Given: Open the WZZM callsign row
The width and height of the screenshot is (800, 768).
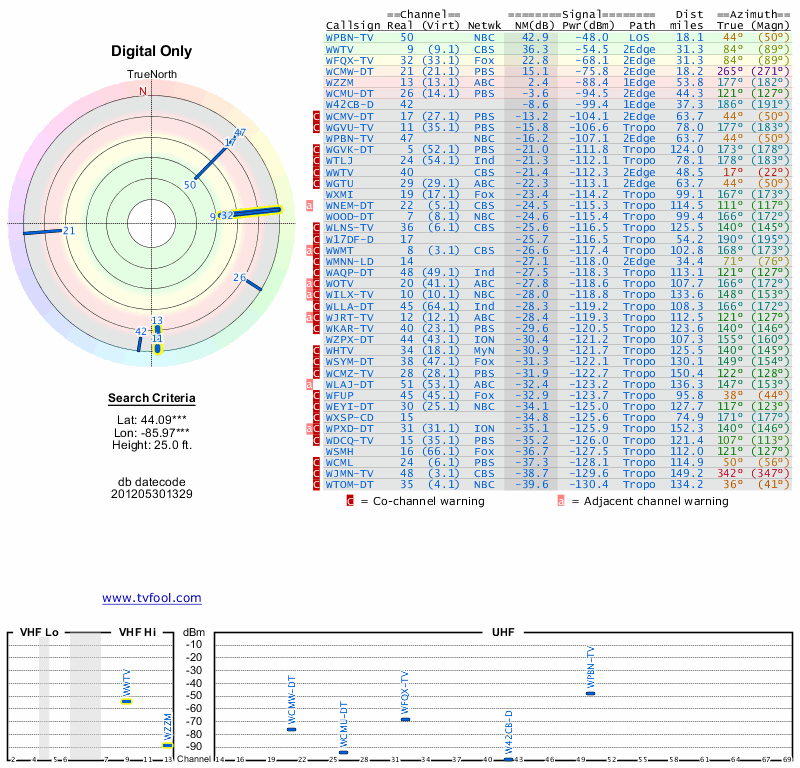Looking at the screenshot, I should tap(342, 82).
